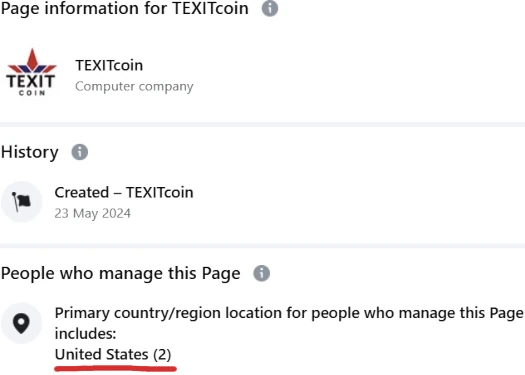Click info icon beside People who manage this Page
The image size is (525, 375).
(x=261, y=273)
